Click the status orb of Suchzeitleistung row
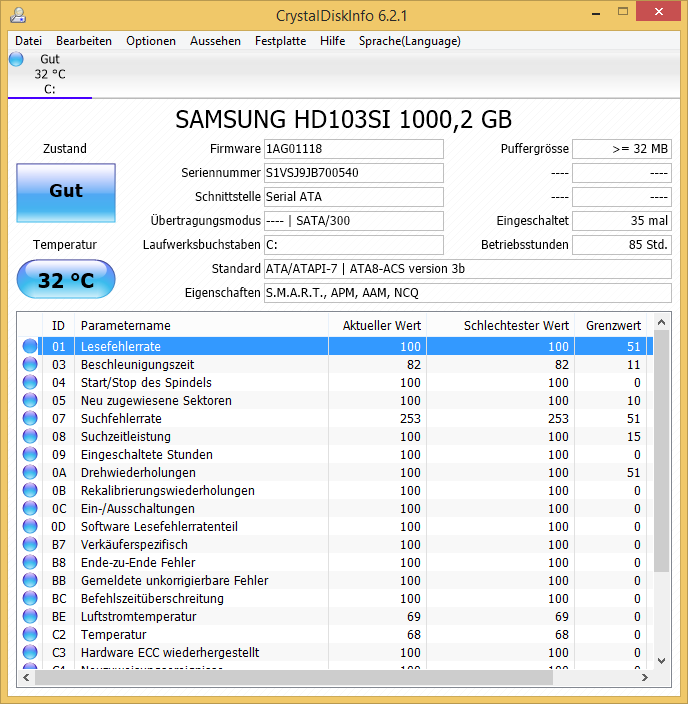Image resolution: width=688 pixels, height=704 pixels. (x=30, y=436)
